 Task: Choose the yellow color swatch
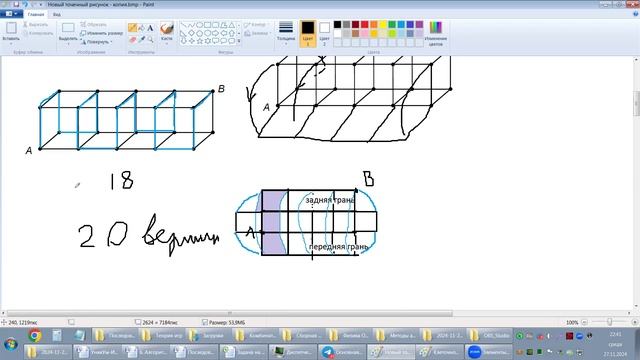pos(383,24)
